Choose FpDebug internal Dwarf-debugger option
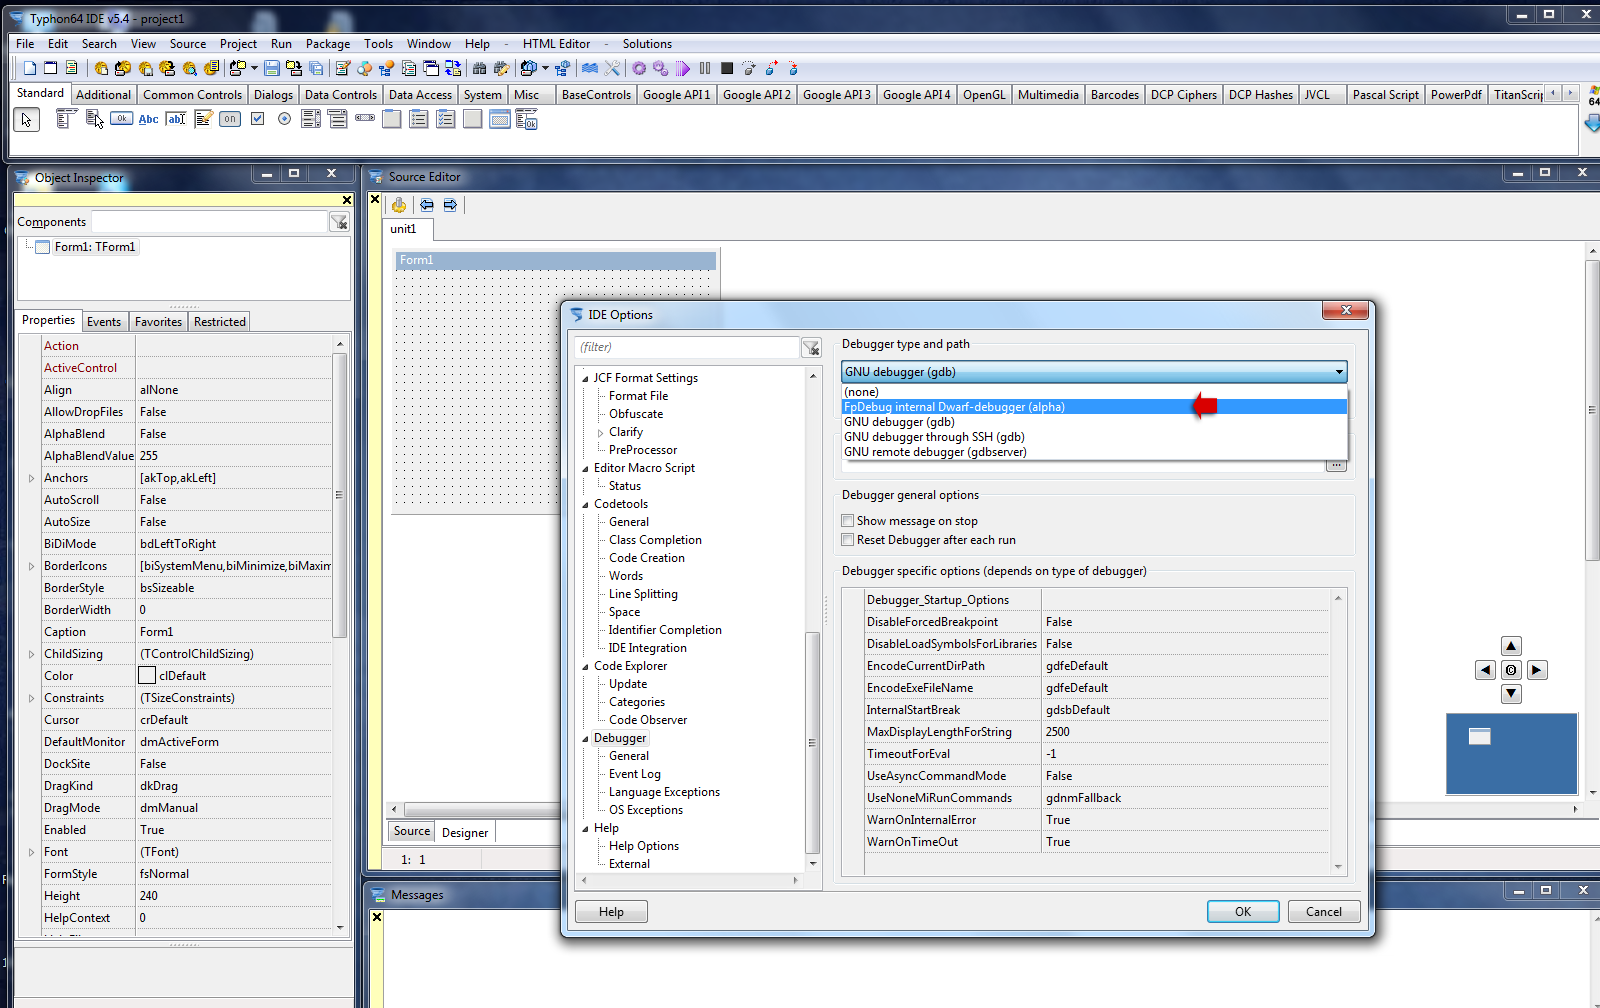1600x1008 pixels. 1094,407
